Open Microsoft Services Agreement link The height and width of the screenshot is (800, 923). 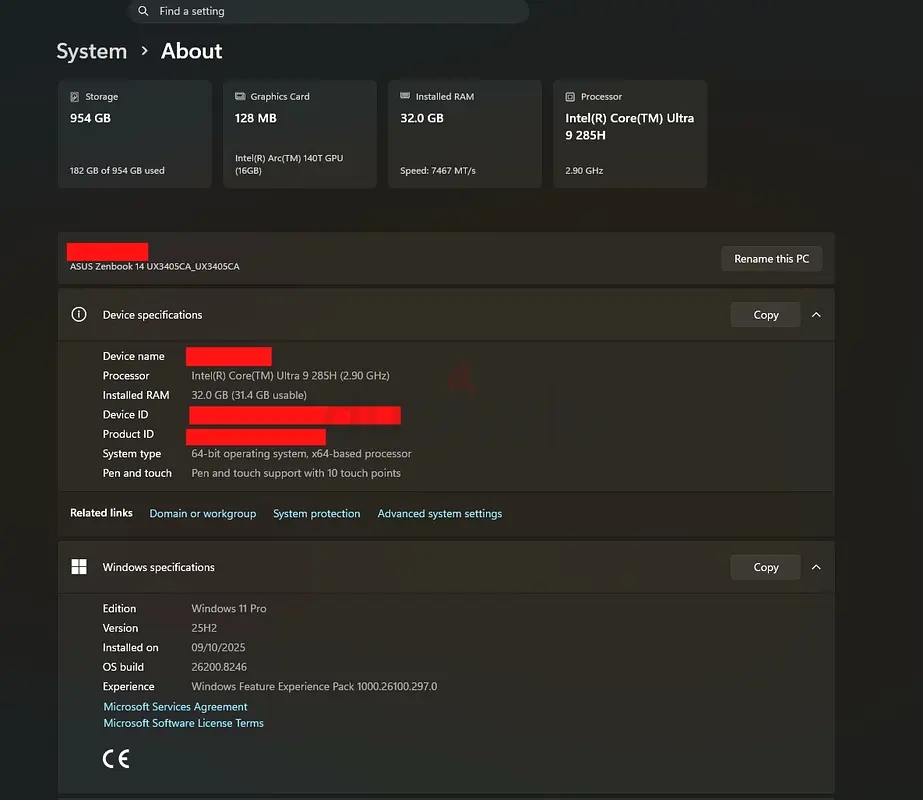pyautogui.click(x=175, y=707)
